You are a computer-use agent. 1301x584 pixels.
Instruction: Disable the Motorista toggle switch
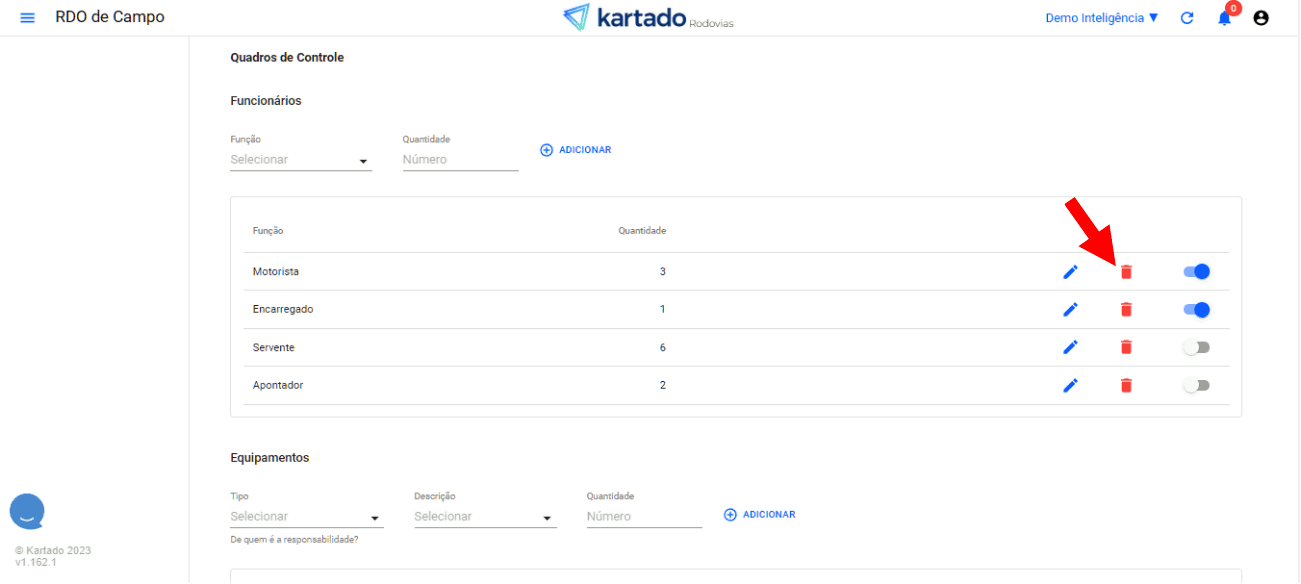click(x=1196, y=272)
